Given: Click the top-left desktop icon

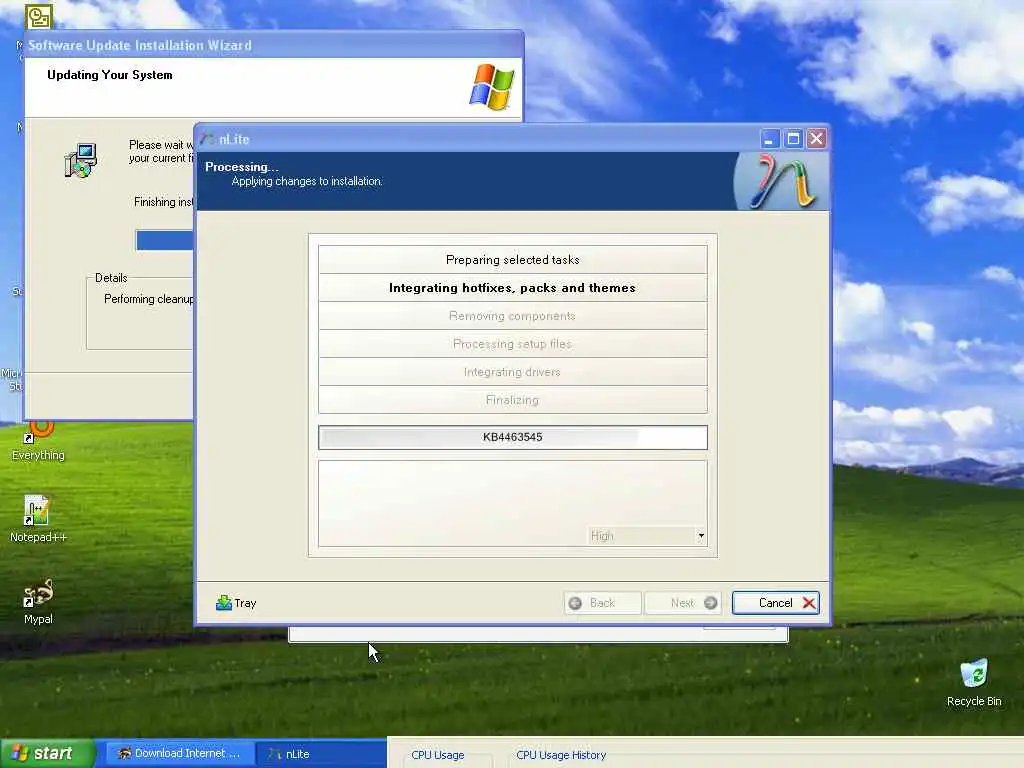Looking at the screenshot, I should pos(39,16).
